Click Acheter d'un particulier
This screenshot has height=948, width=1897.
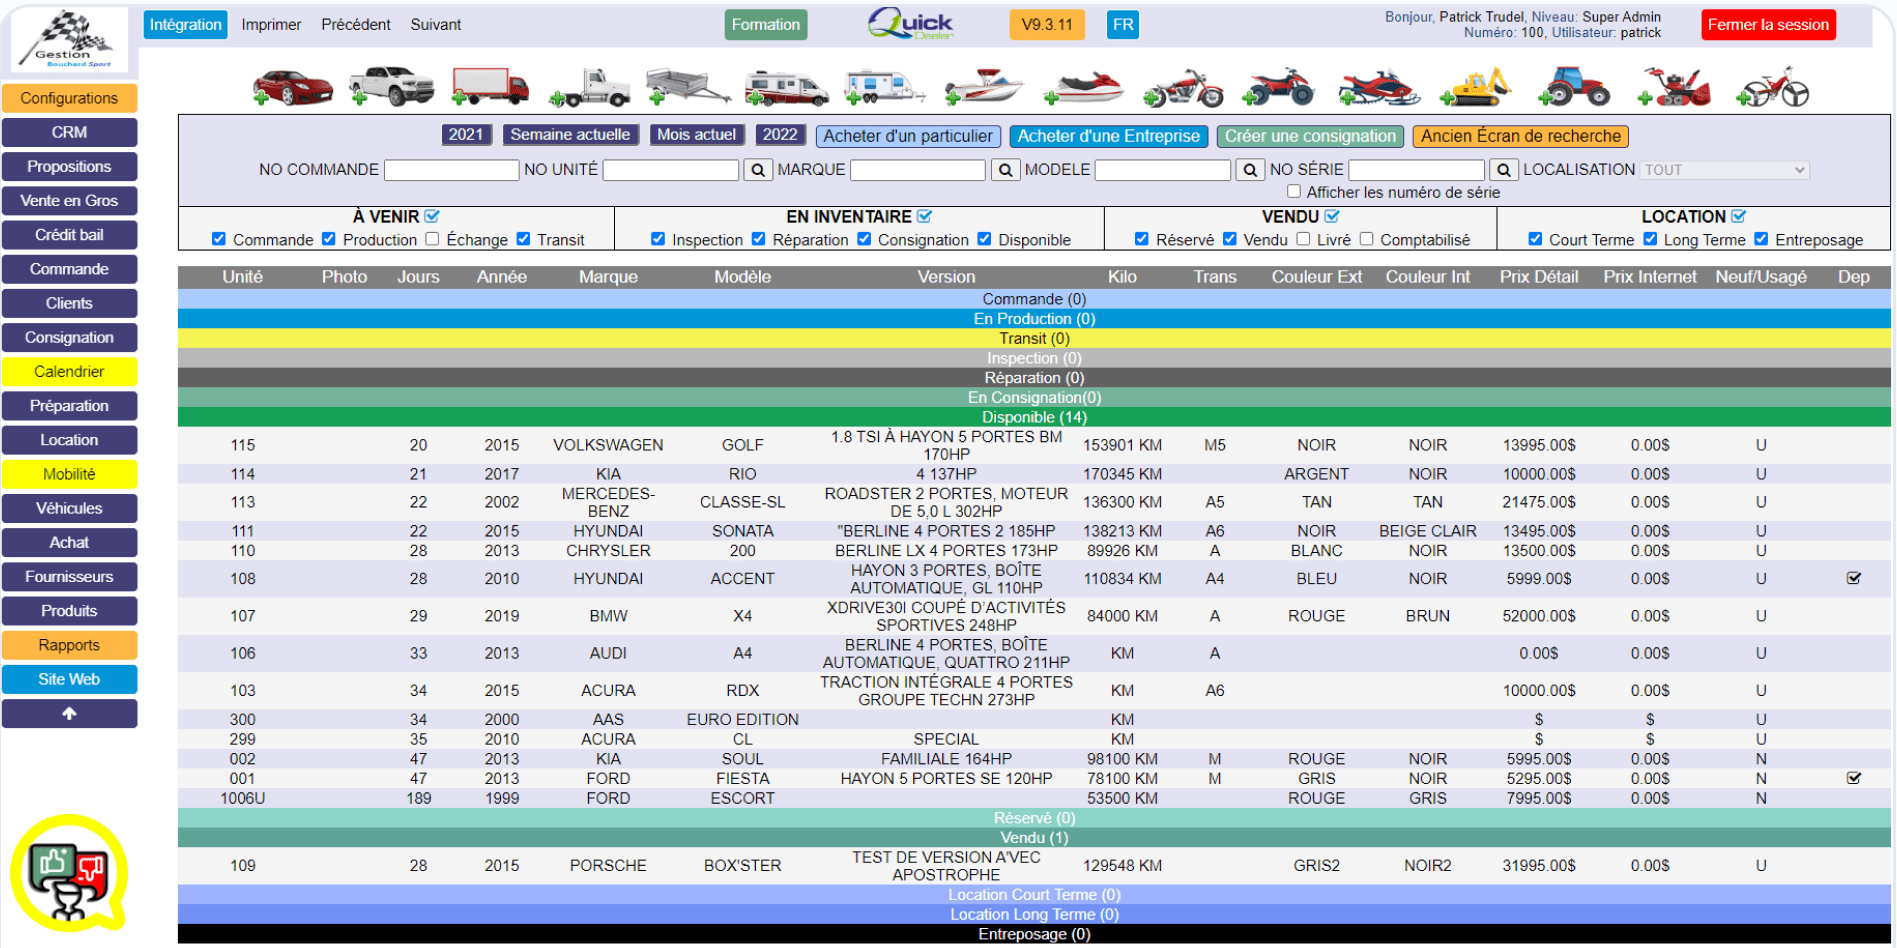pos(908,136)
